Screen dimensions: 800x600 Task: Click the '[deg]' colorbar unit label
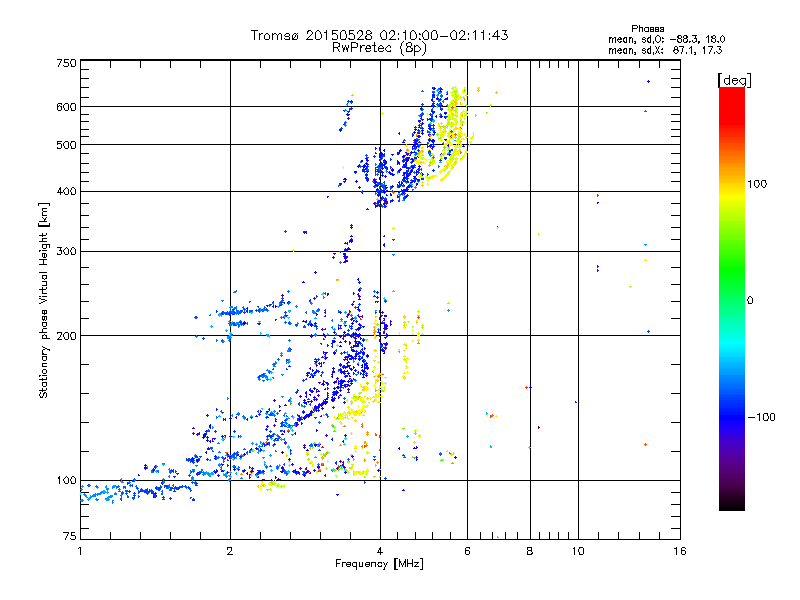coord(734,80)
